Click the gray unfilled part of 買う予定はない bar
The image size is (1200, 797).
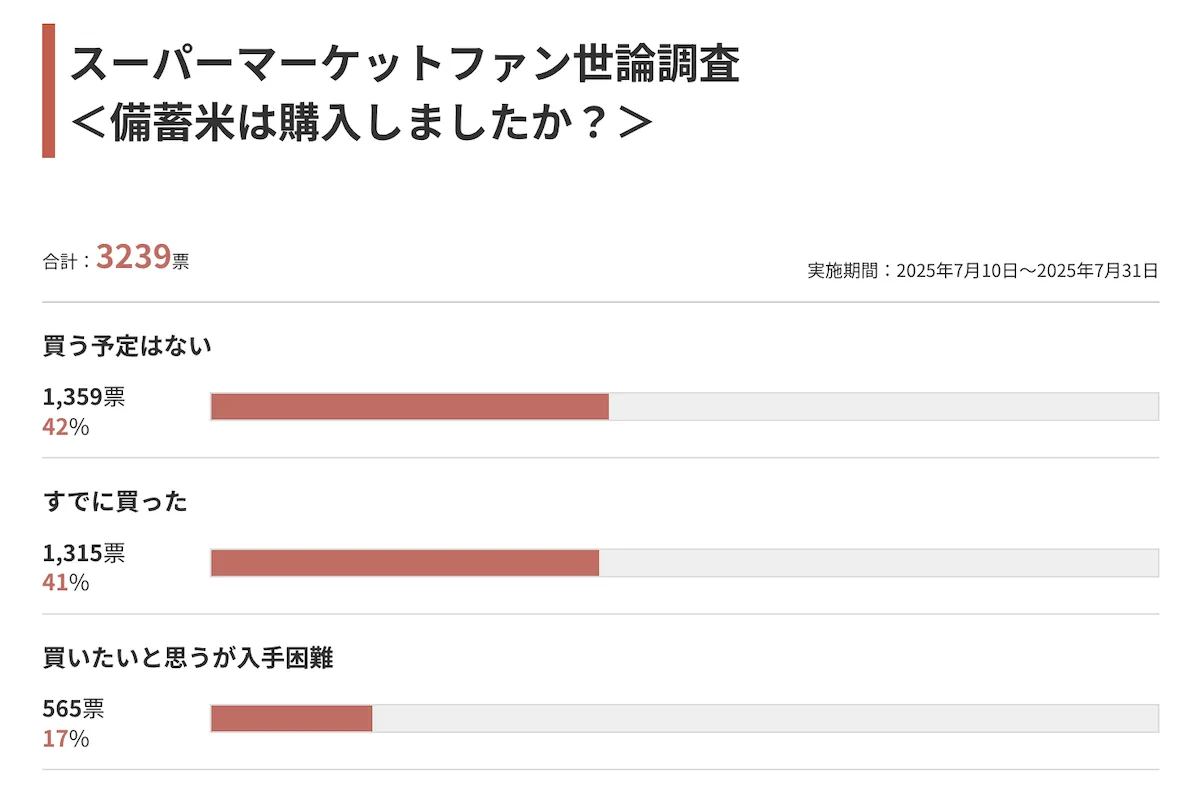[883, 407]
